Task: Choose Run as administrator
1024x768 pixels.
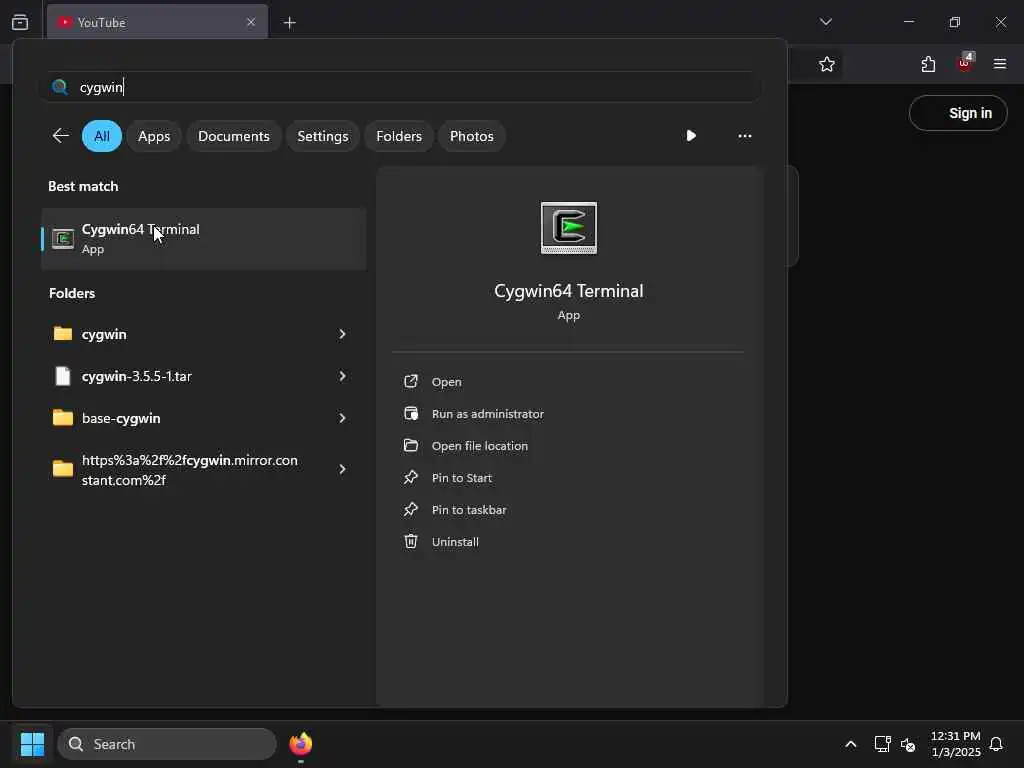Action: tap(488, 414)
